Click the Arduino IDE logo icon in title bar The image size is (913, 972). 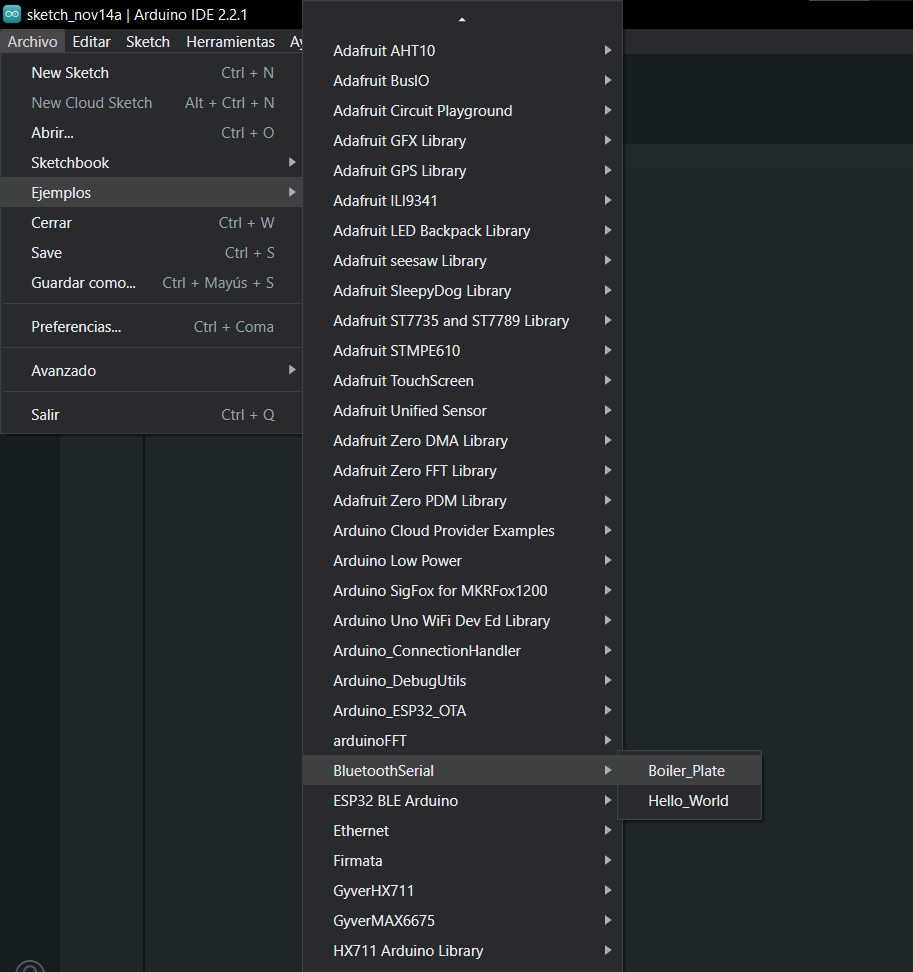[12, 14]
